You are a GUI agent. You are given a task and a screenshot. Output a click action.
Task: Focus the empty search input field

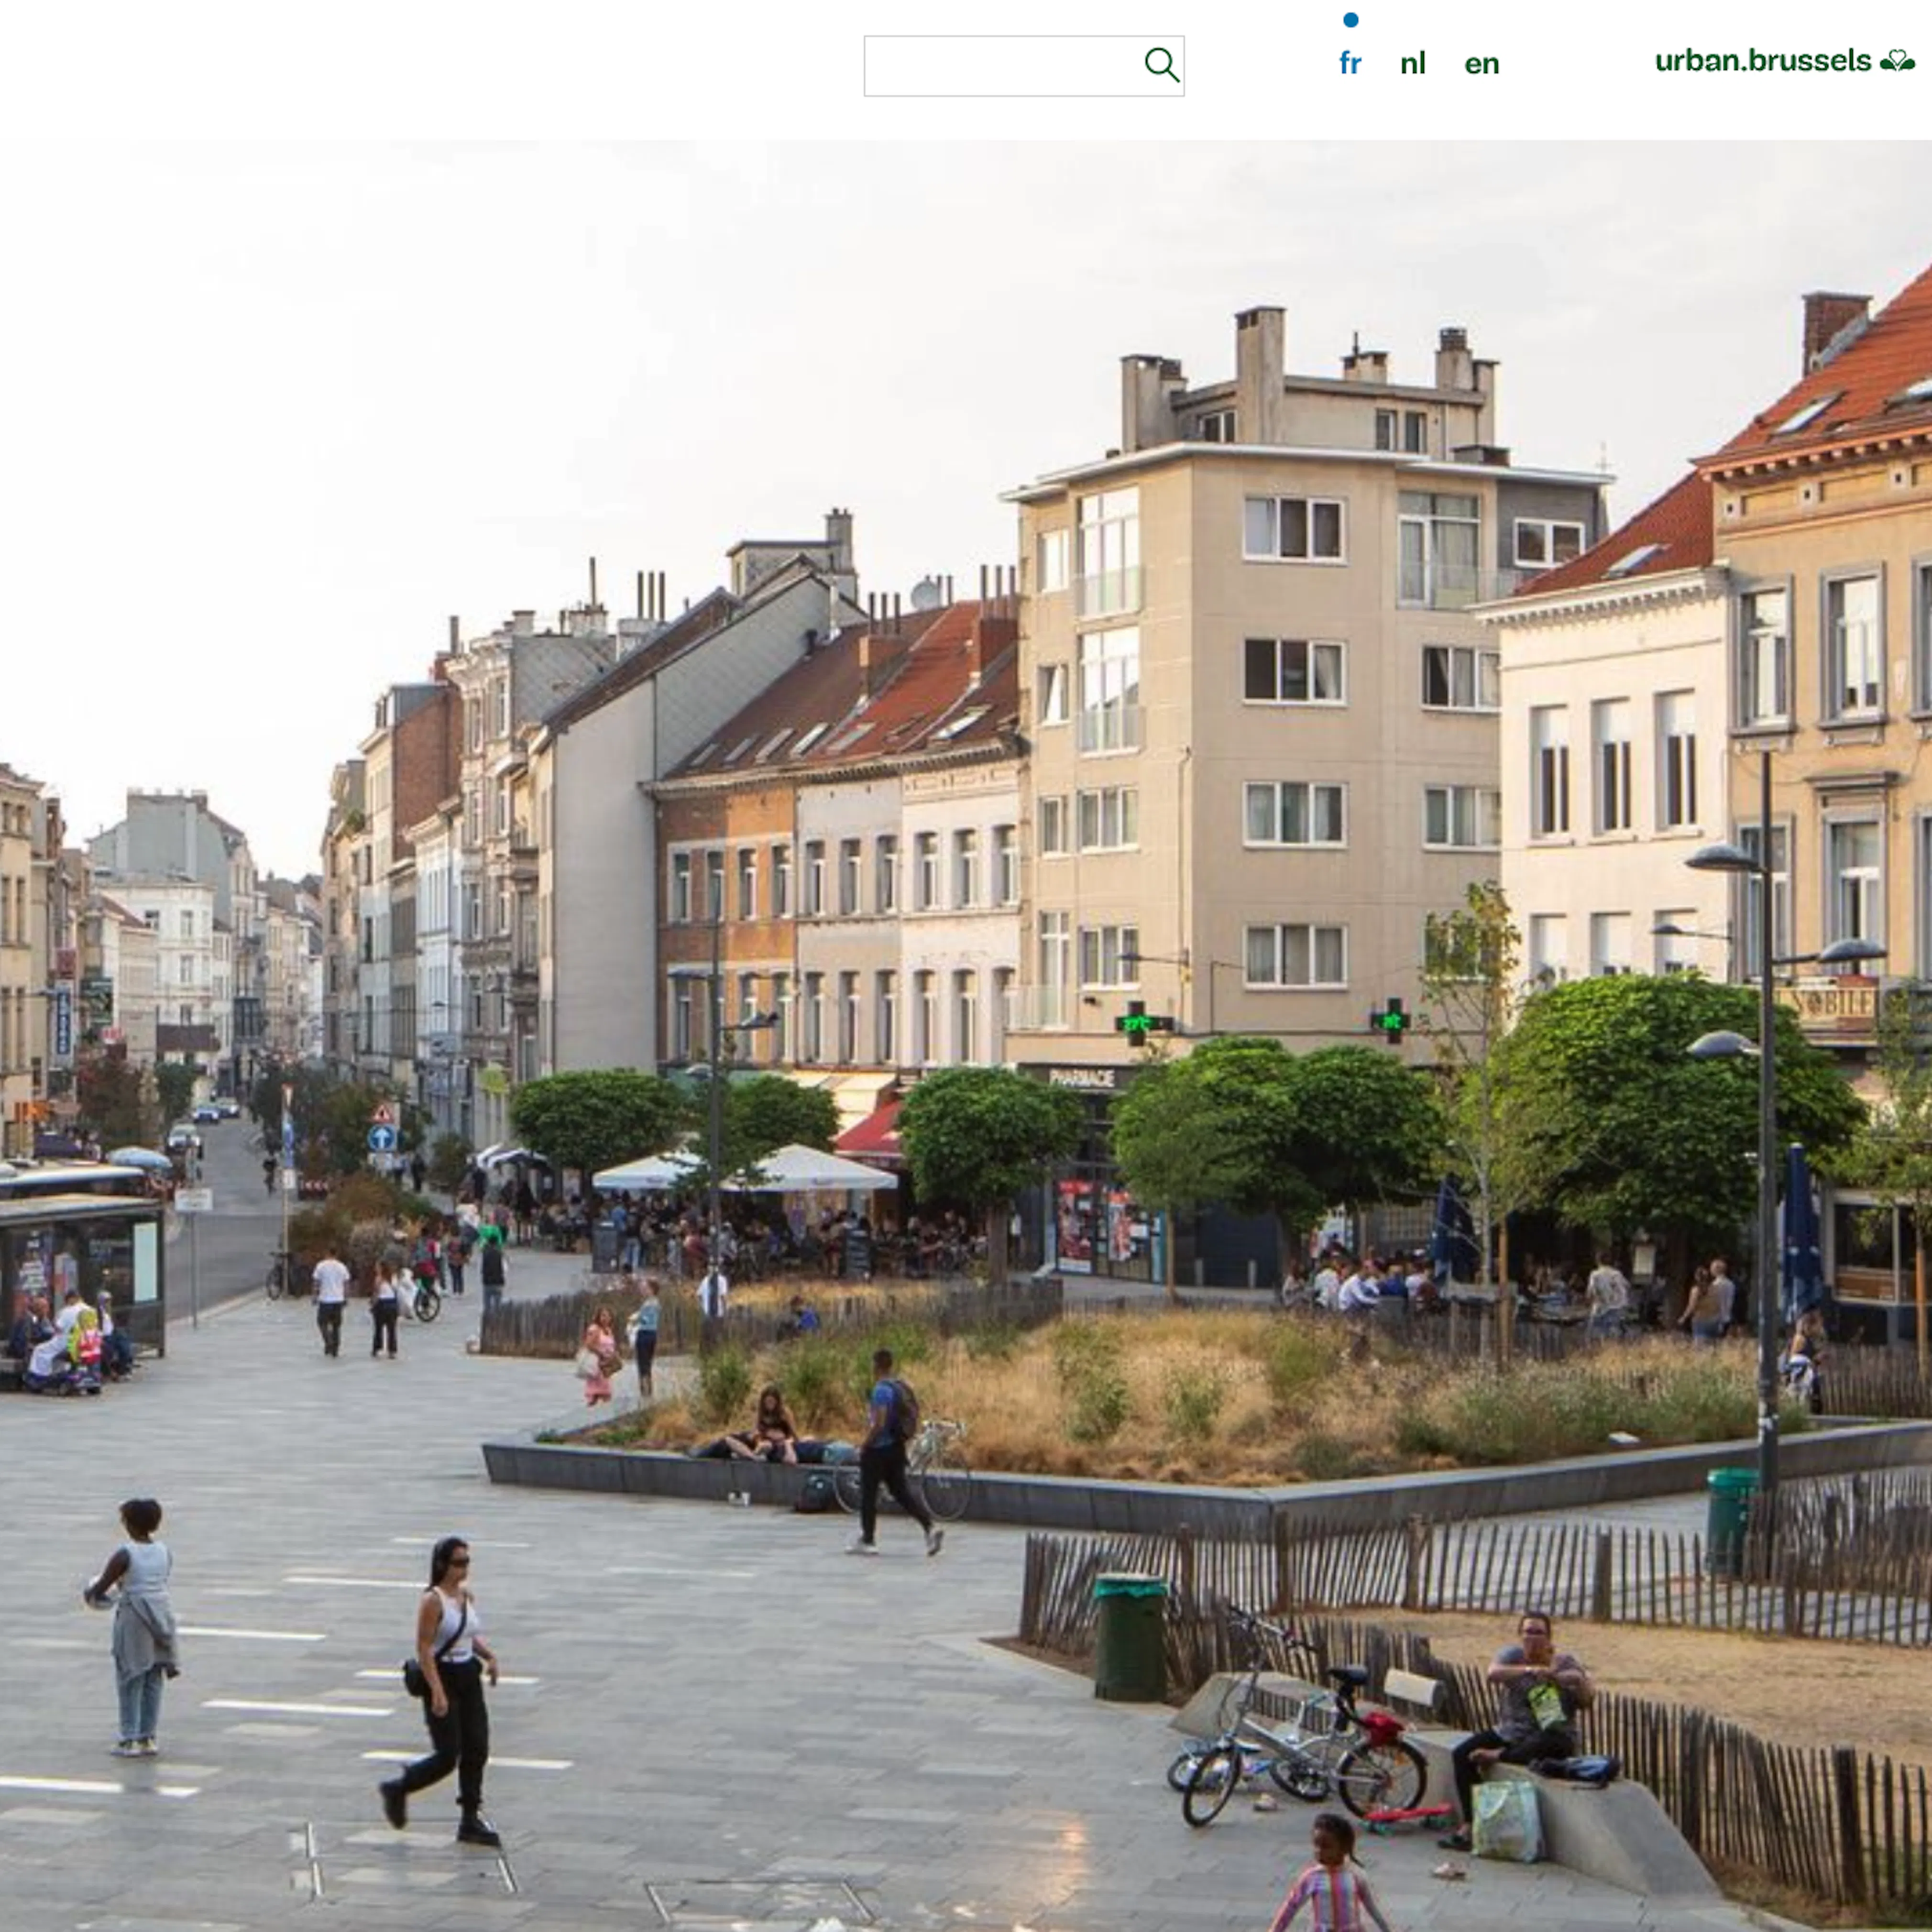tap(1000, 66)
